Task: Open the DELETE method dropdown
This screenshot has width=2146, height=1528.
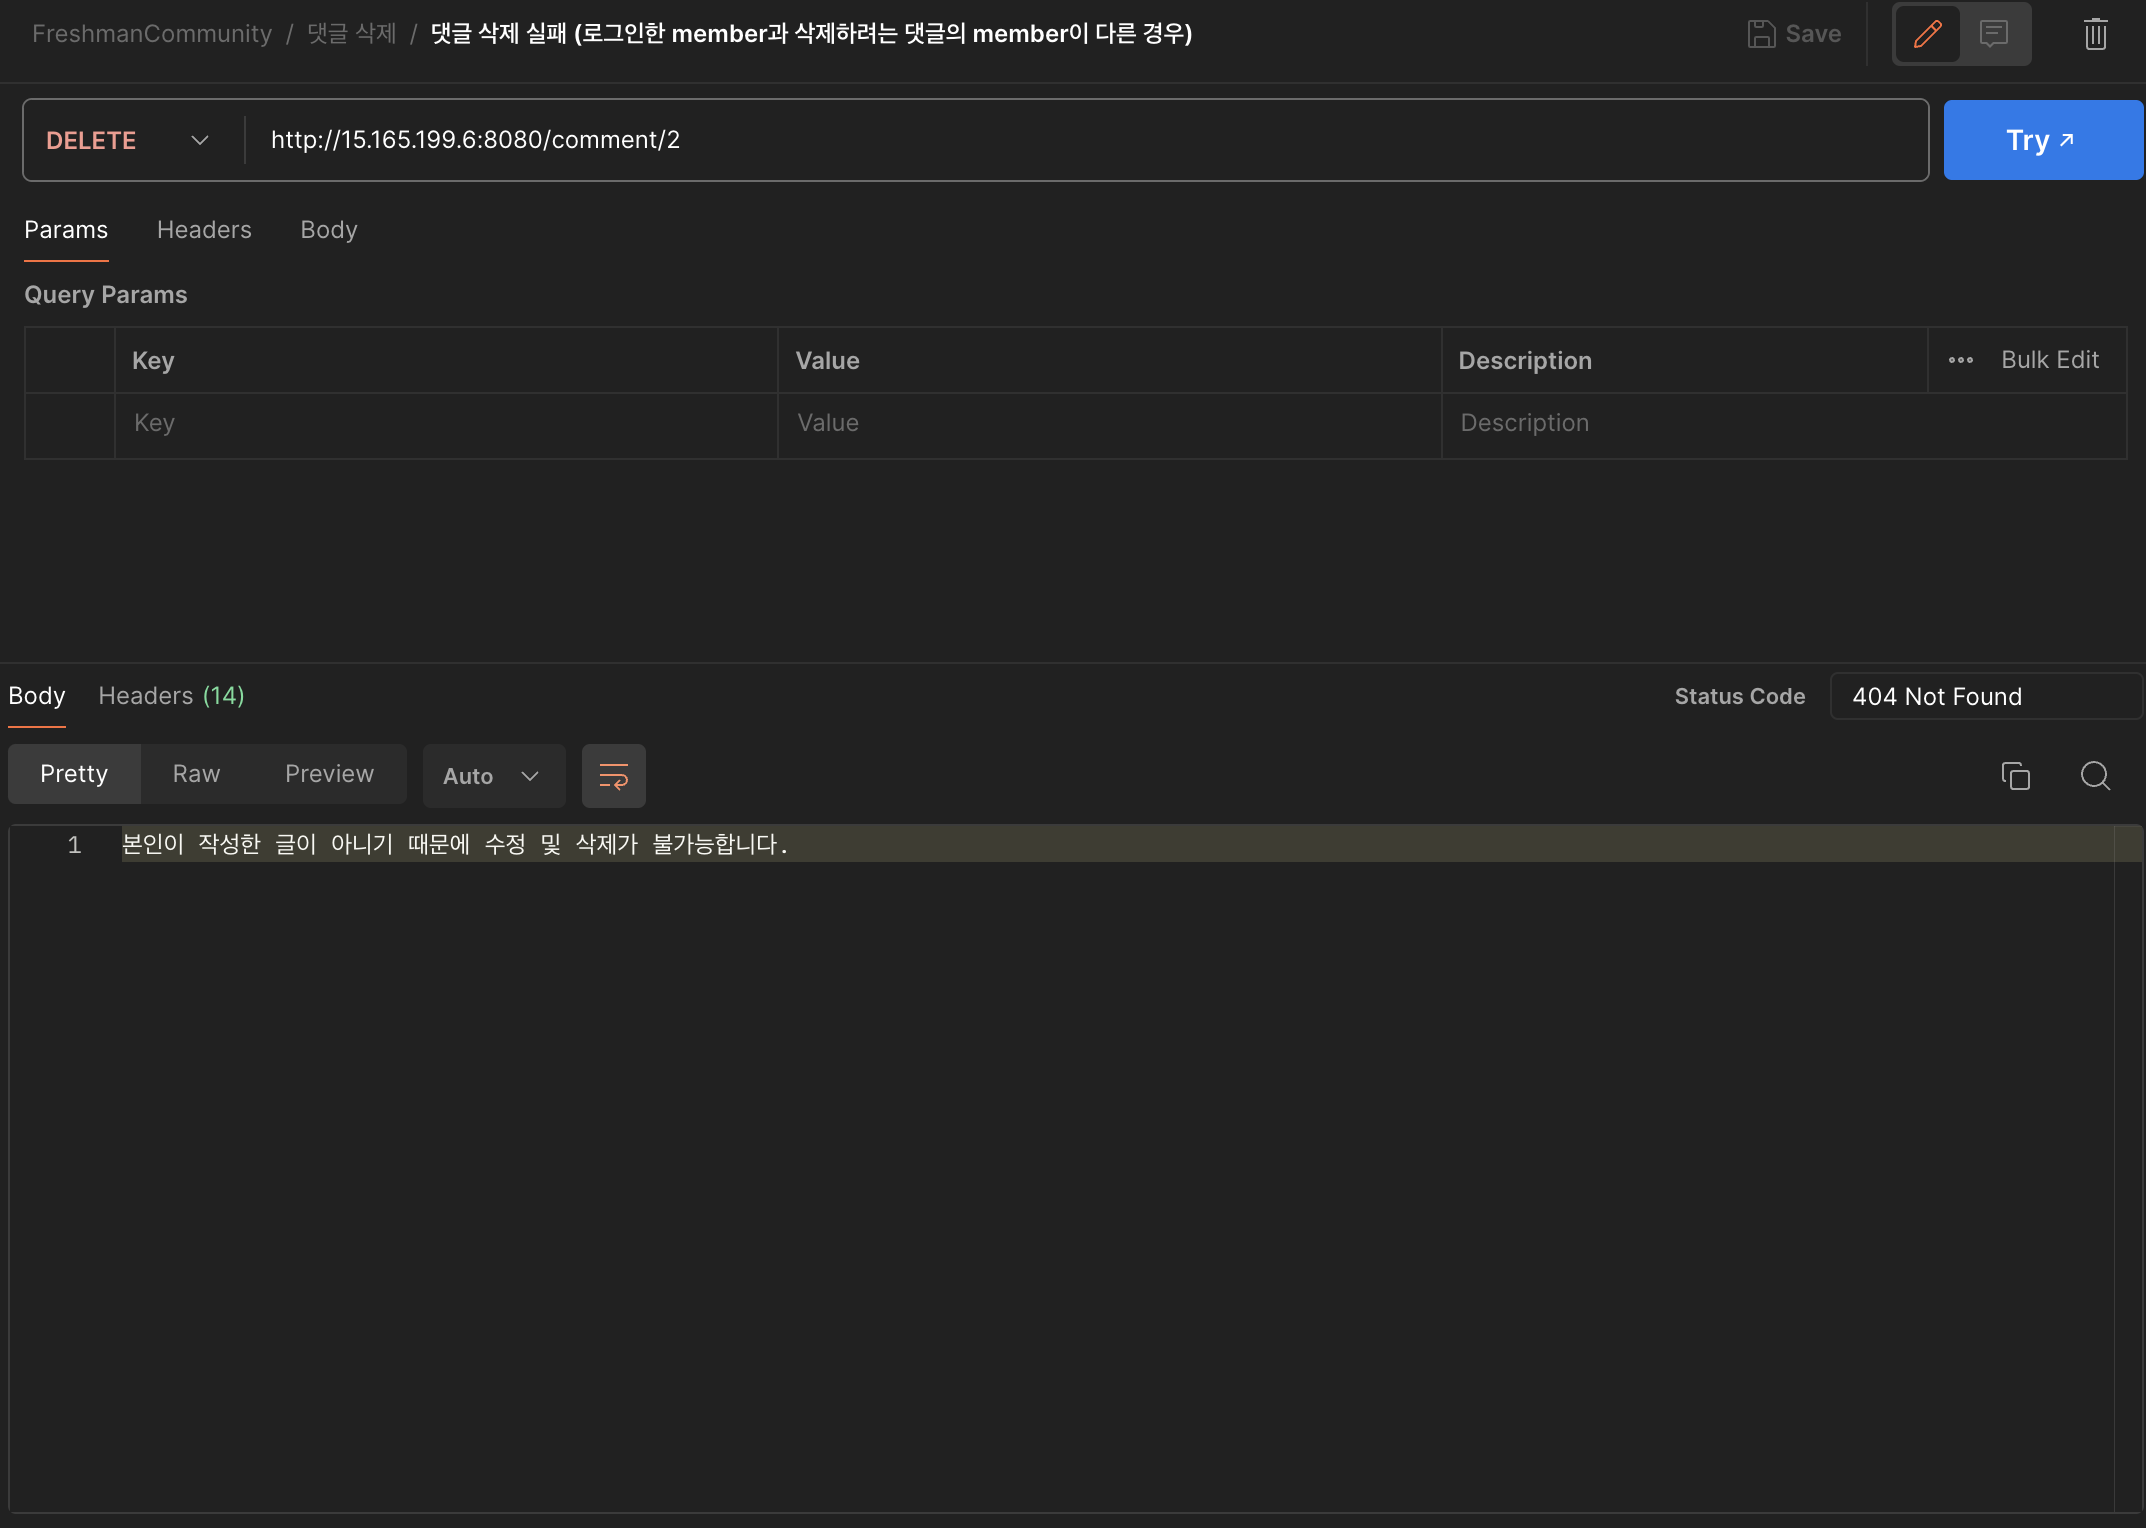Action: (128, 140)
